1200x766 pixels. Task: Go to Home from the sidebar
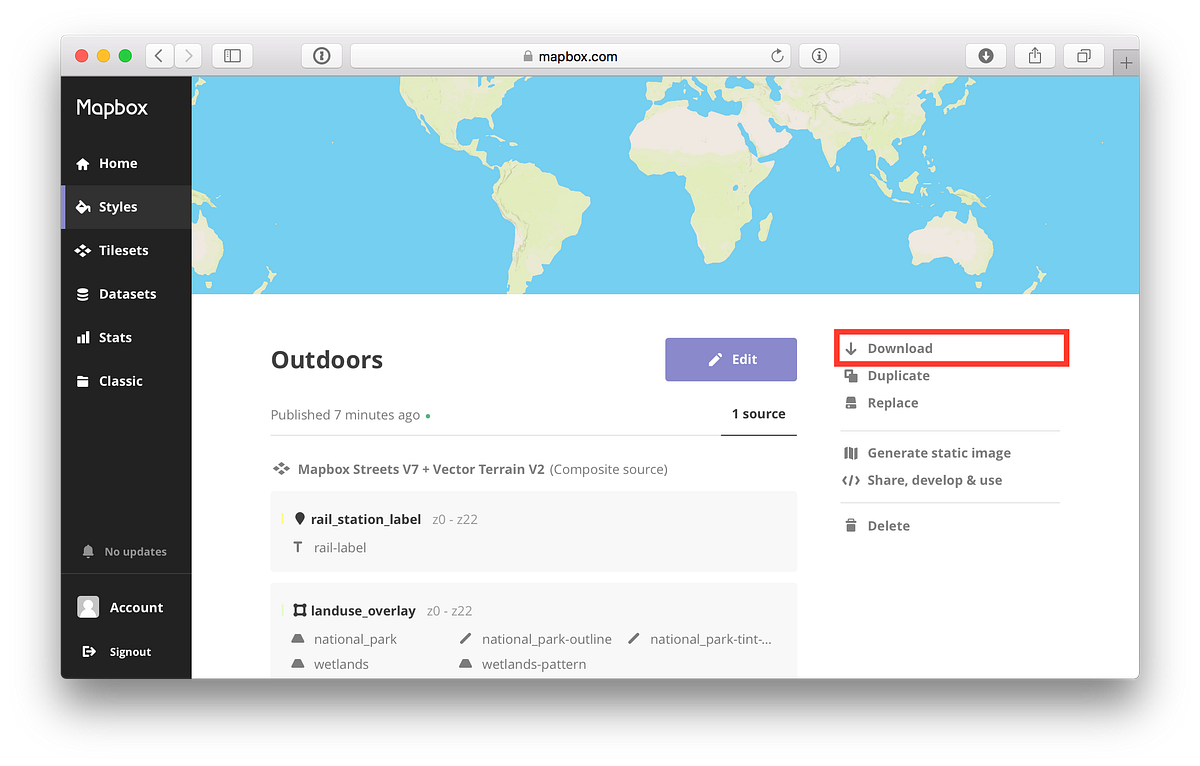[x=84, y=163]
